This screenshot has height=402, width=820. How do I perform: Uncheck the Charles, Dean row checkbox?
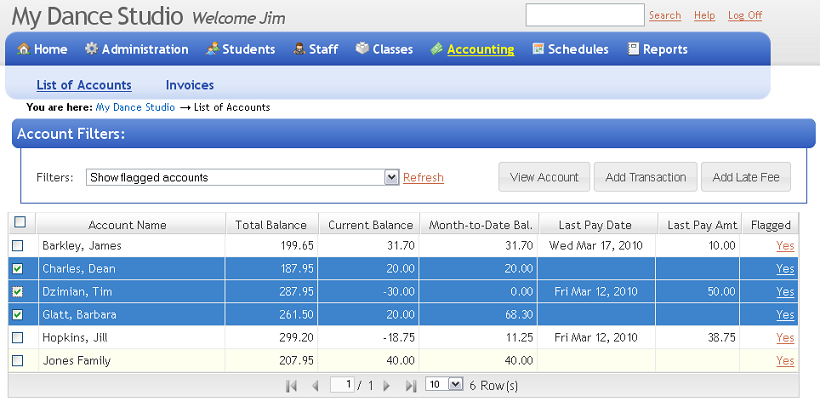(18, 268)
